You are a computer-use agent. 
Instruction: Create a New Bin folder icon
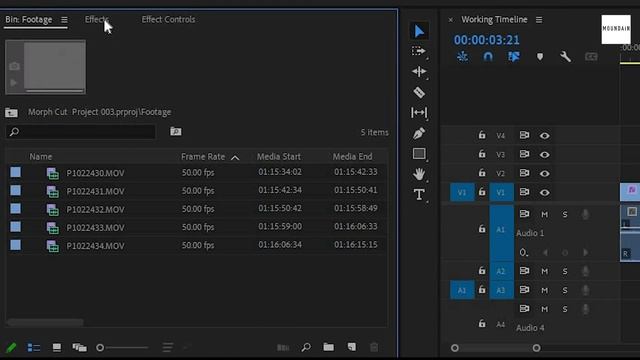(x=329, y=347)
